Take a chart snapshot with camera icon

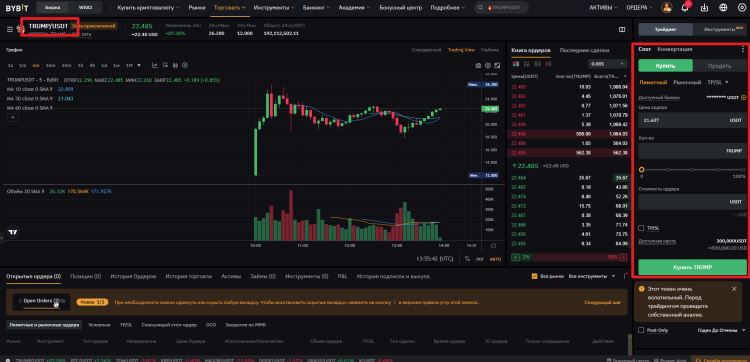[x=478, y=66]
